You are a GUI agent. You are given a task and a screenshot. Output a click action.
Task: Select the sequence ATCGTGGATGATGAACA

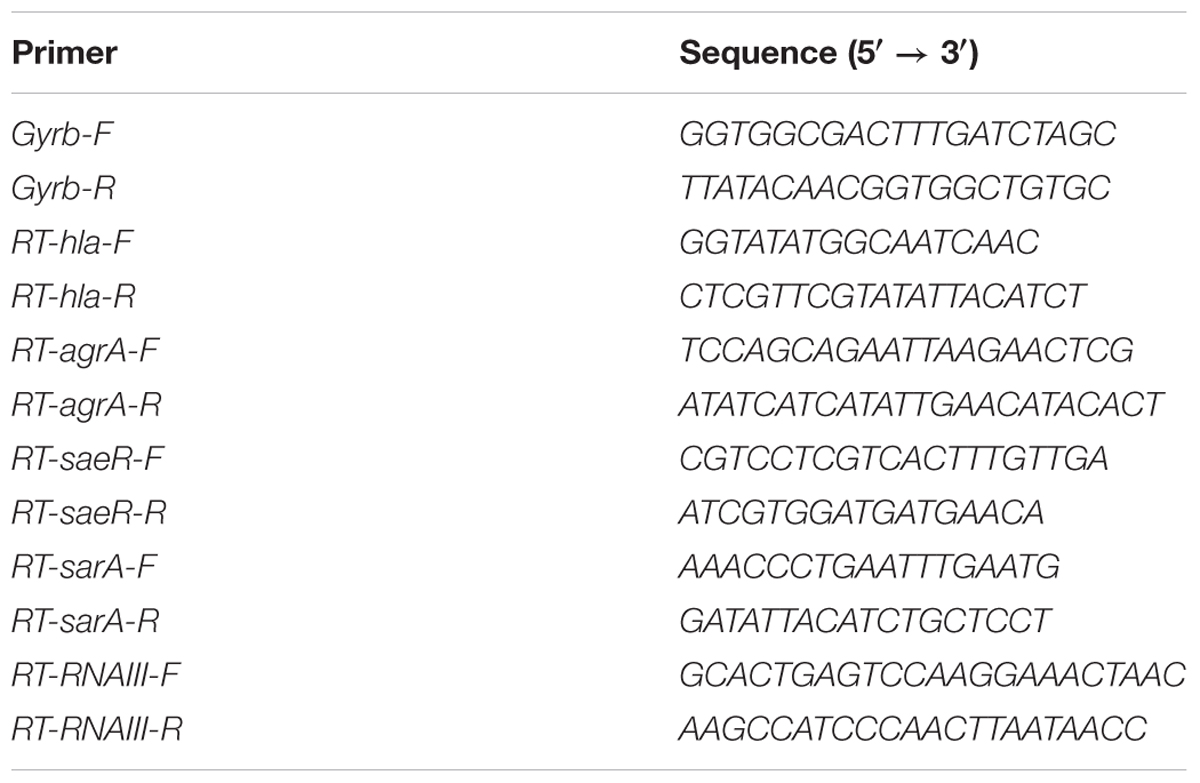coord(861,513)
